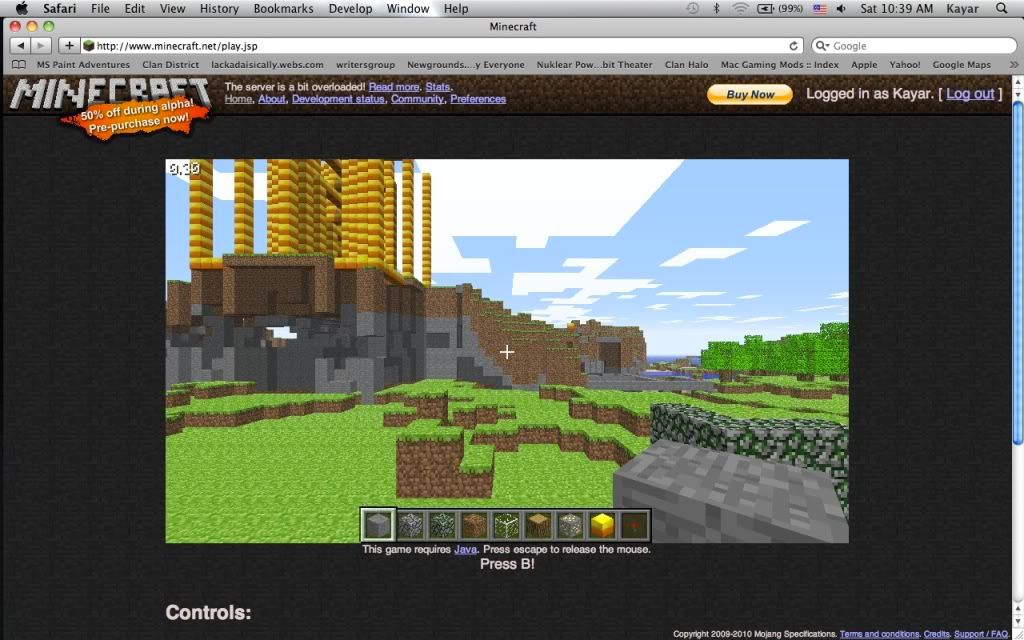
Task: Select the gravel block in the hotbar
Action: tap(570, 524)
